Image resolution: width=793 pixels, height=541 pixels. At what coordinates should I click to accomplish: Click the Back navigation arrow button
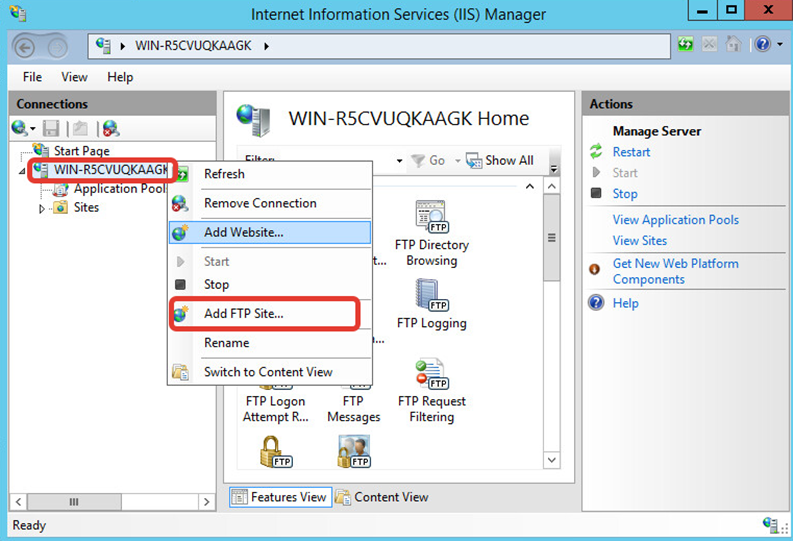tap(24, 48)
